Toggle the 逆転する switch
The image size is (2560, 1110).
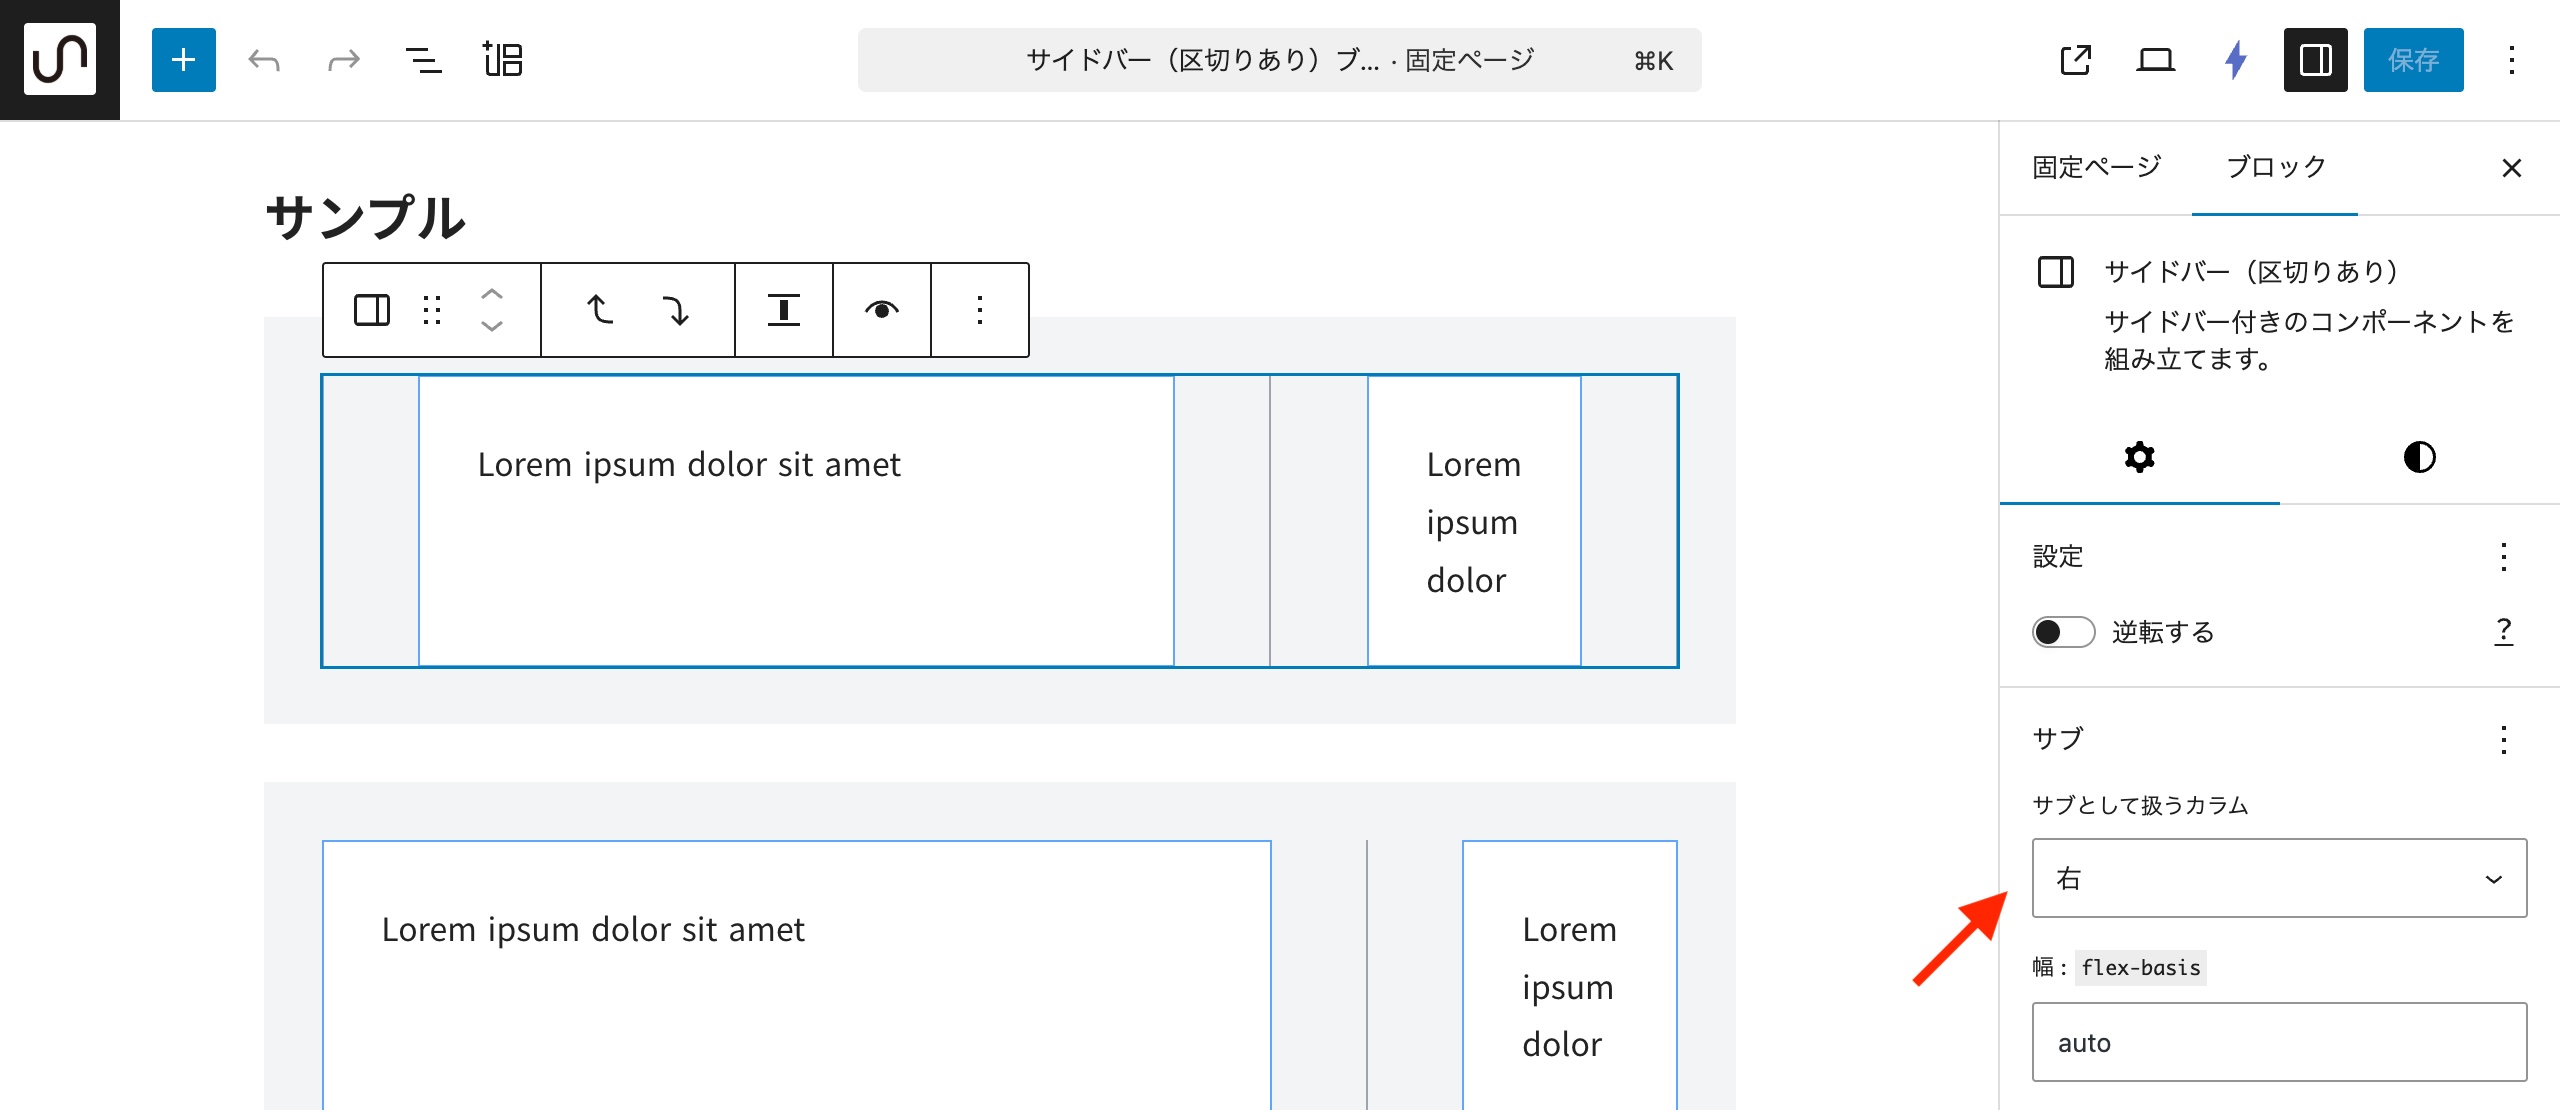tap(2063, 632)
